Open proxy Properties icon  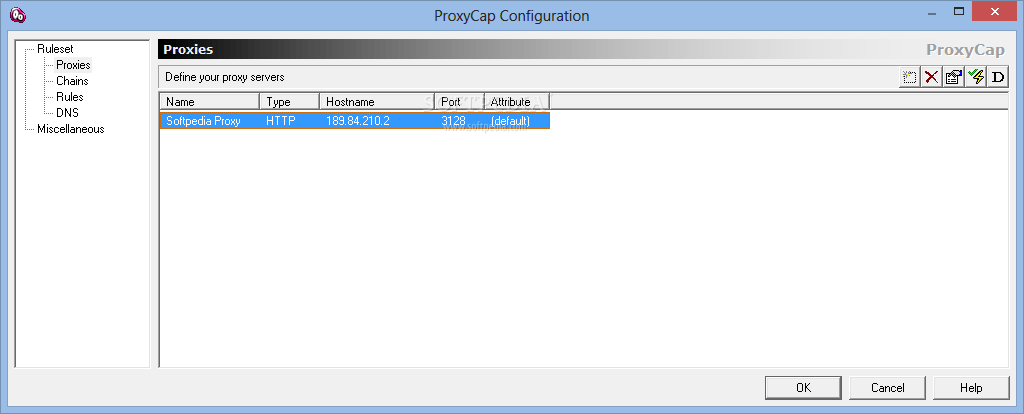953,77
